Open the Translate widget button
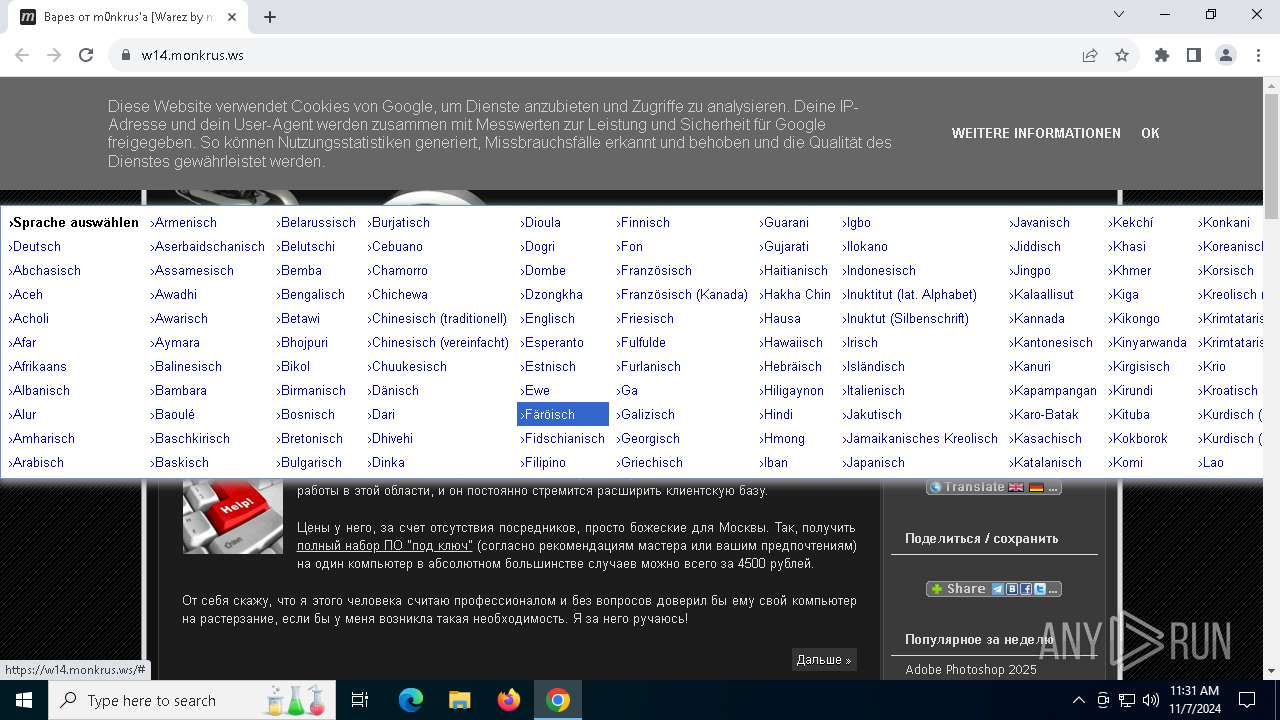This screenshot has width=1280, height=720. [993, 487]
